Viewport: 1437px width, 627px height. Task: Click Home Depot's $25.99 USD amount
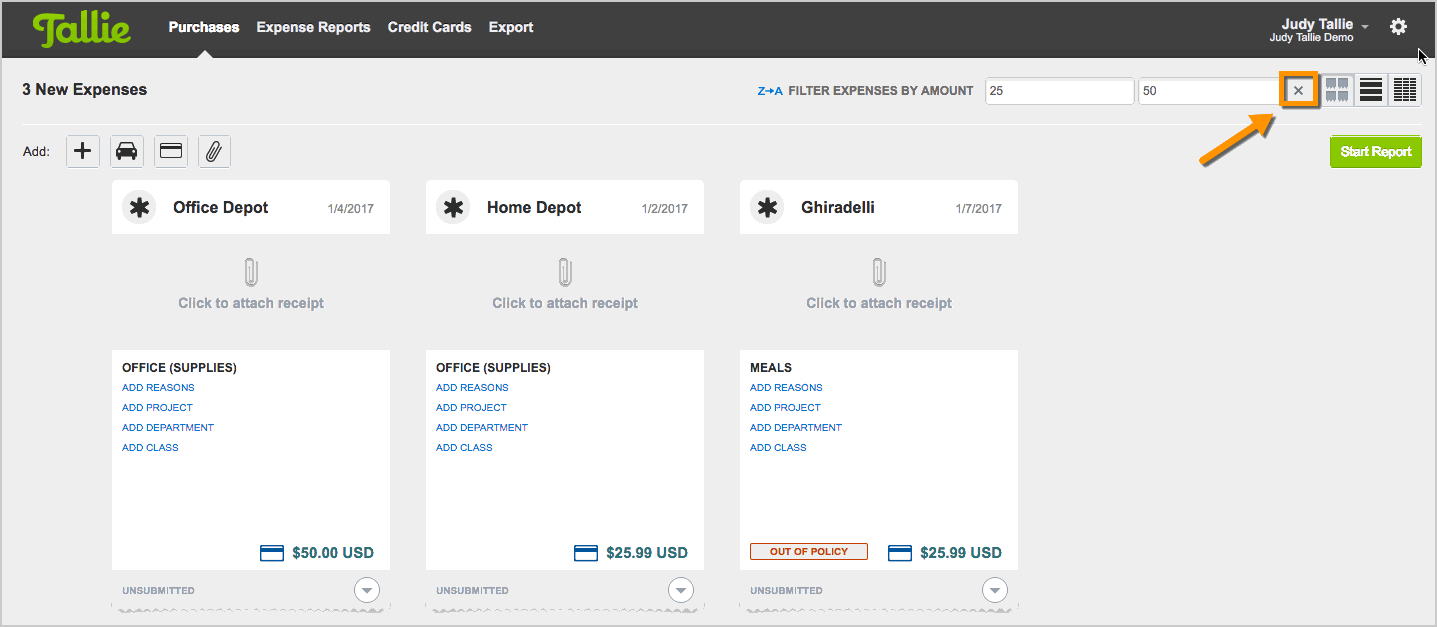[x=647, y=553]
